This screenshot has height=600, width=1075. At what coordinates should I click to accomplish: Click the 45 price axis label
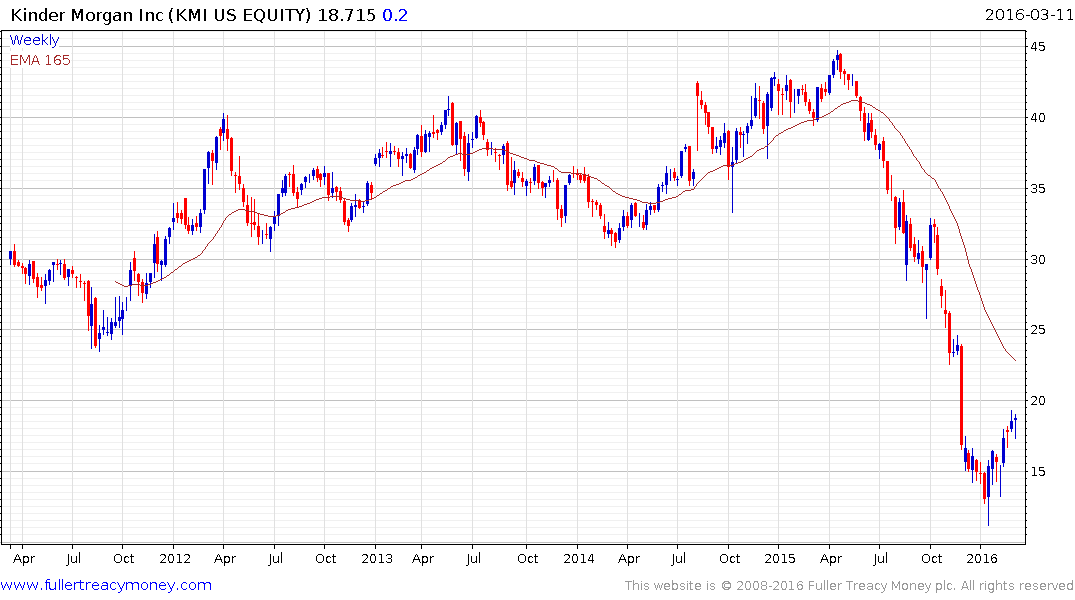click(1038, 47)
